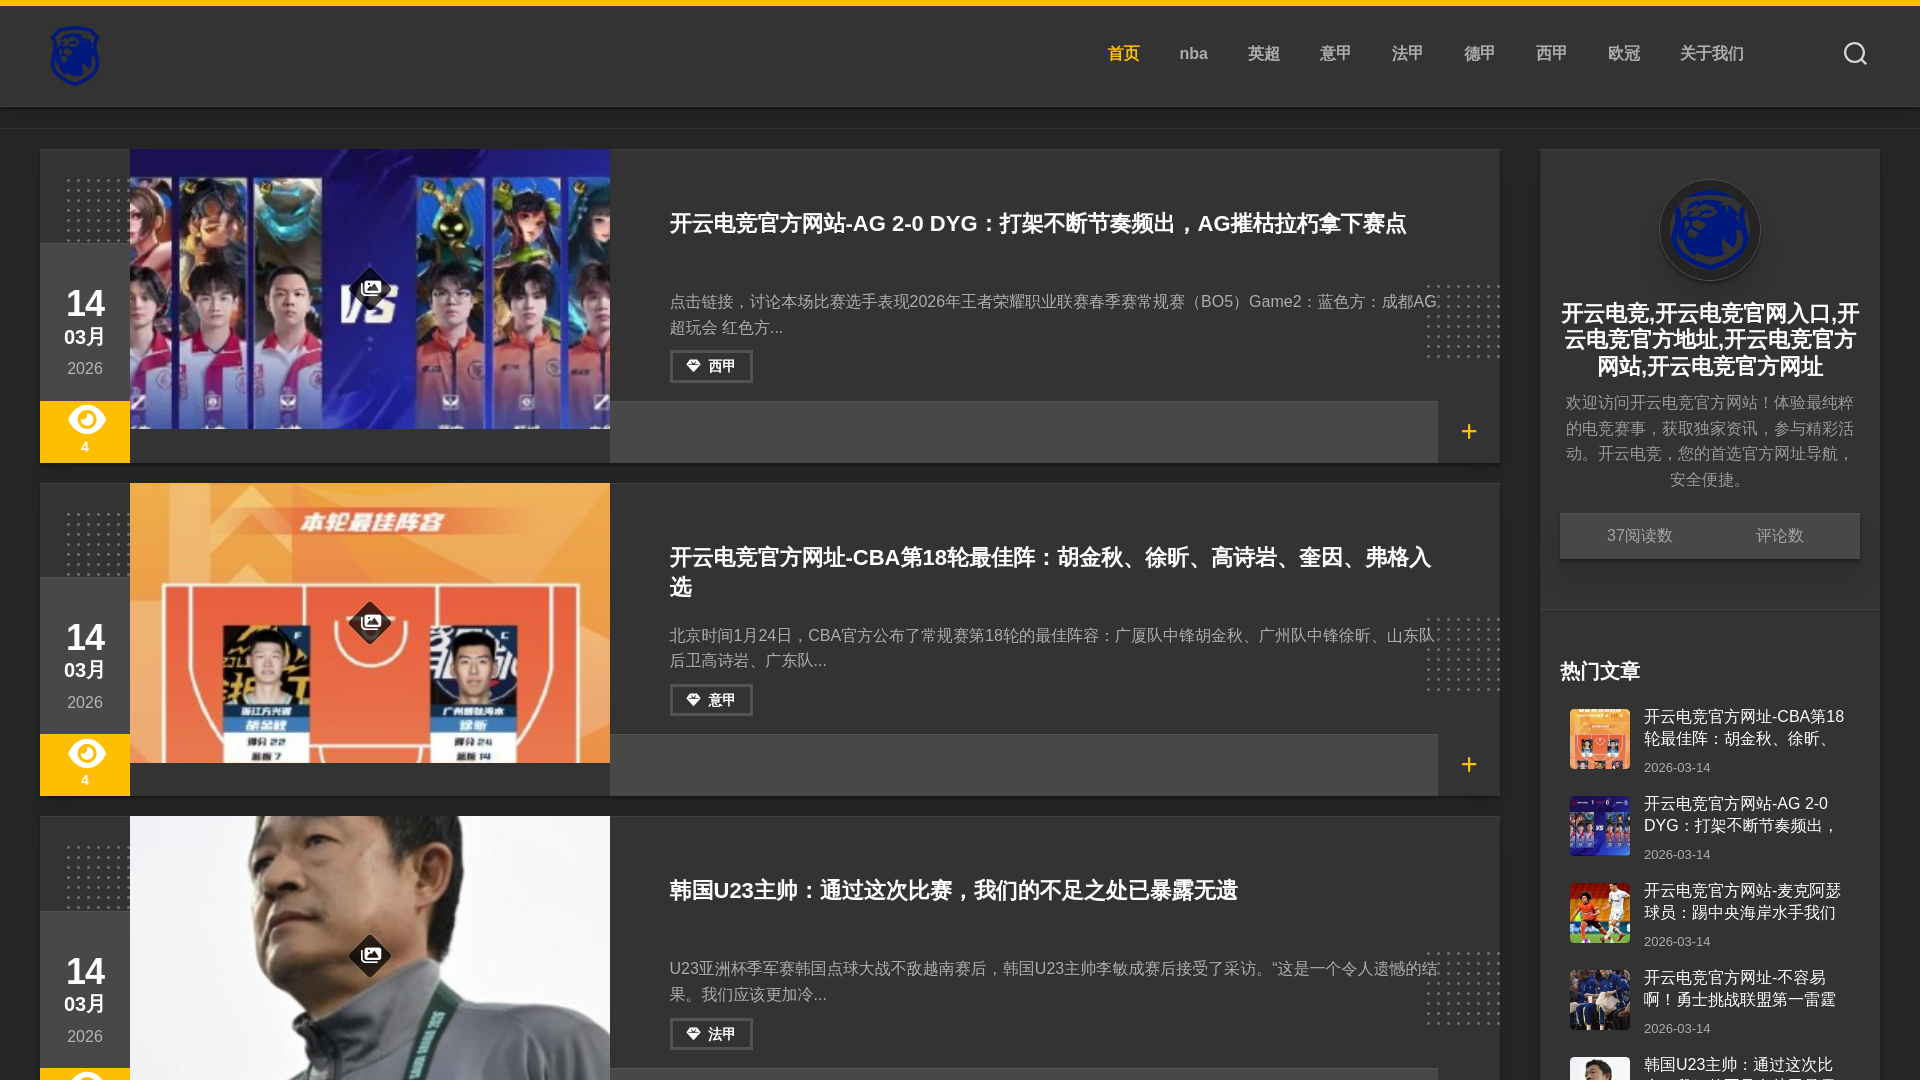This screenshot has height=1080, width=1920.
Task: Click the round avatar logo in the sidebar
Action: pos(1710,230)
